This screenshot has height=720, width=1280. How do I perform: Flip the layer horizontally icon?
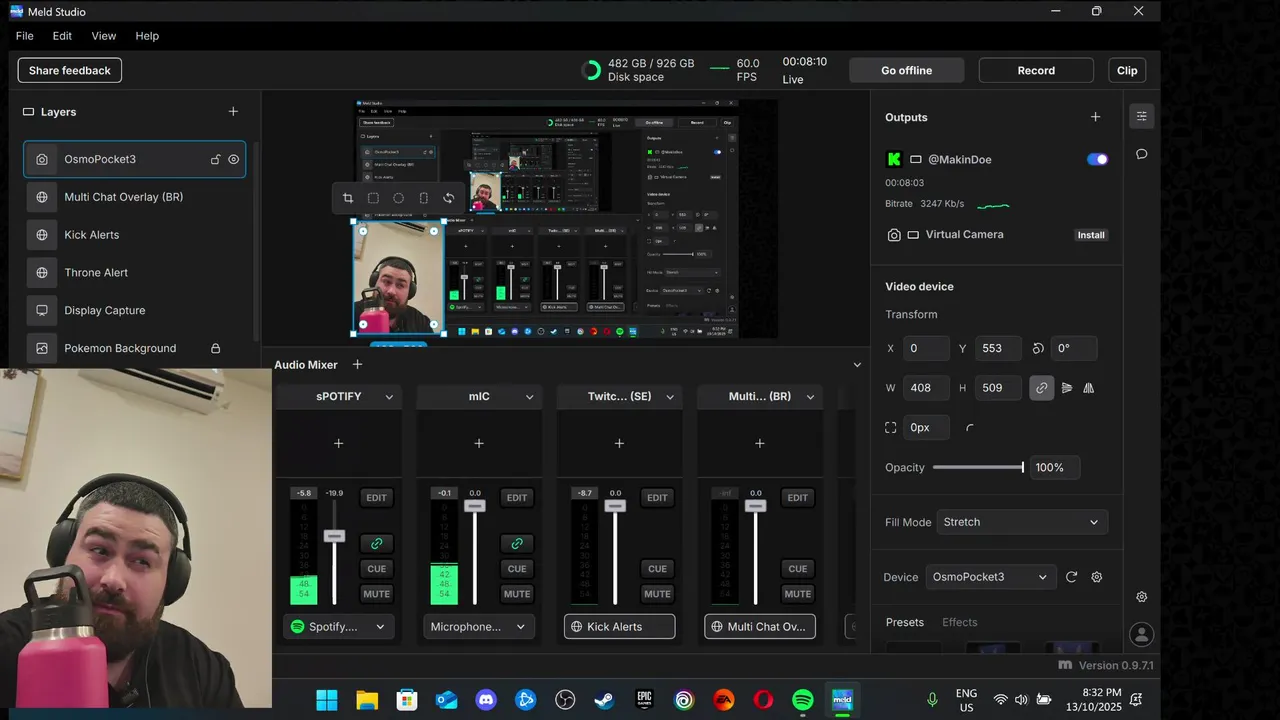[x=1089, y=388]
